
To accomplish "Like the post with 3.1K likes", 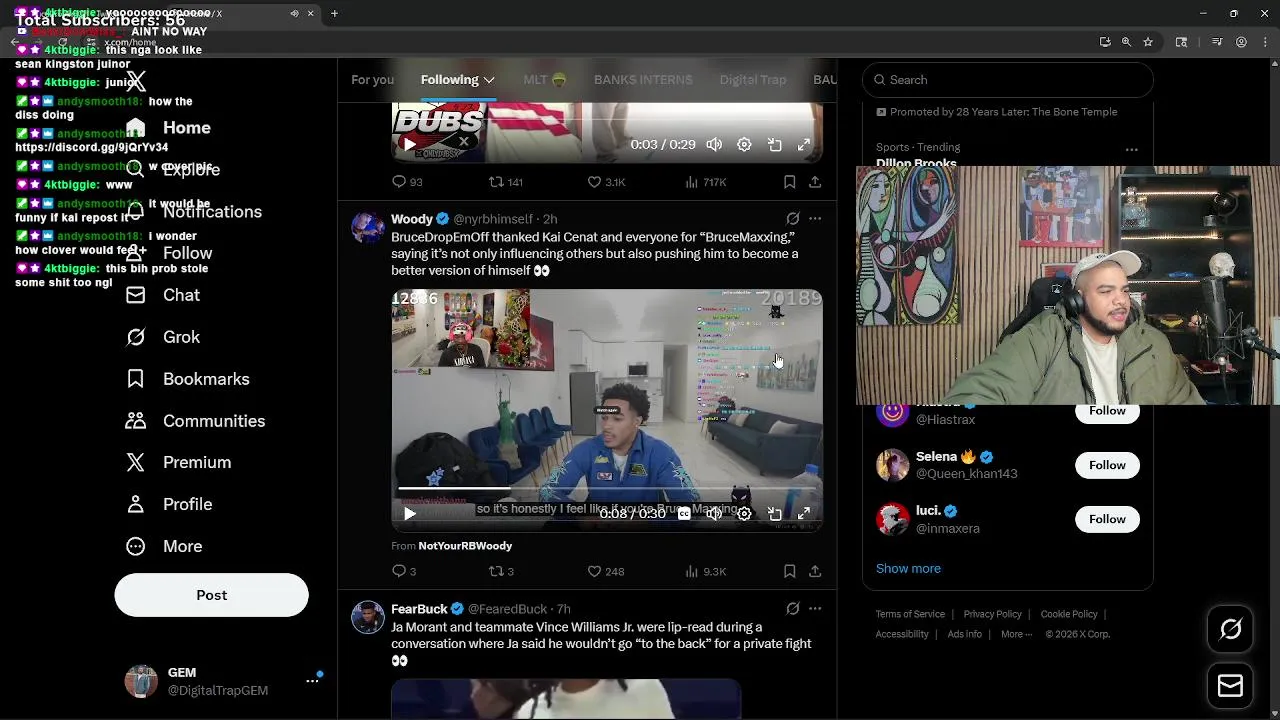I will (606, 182).
